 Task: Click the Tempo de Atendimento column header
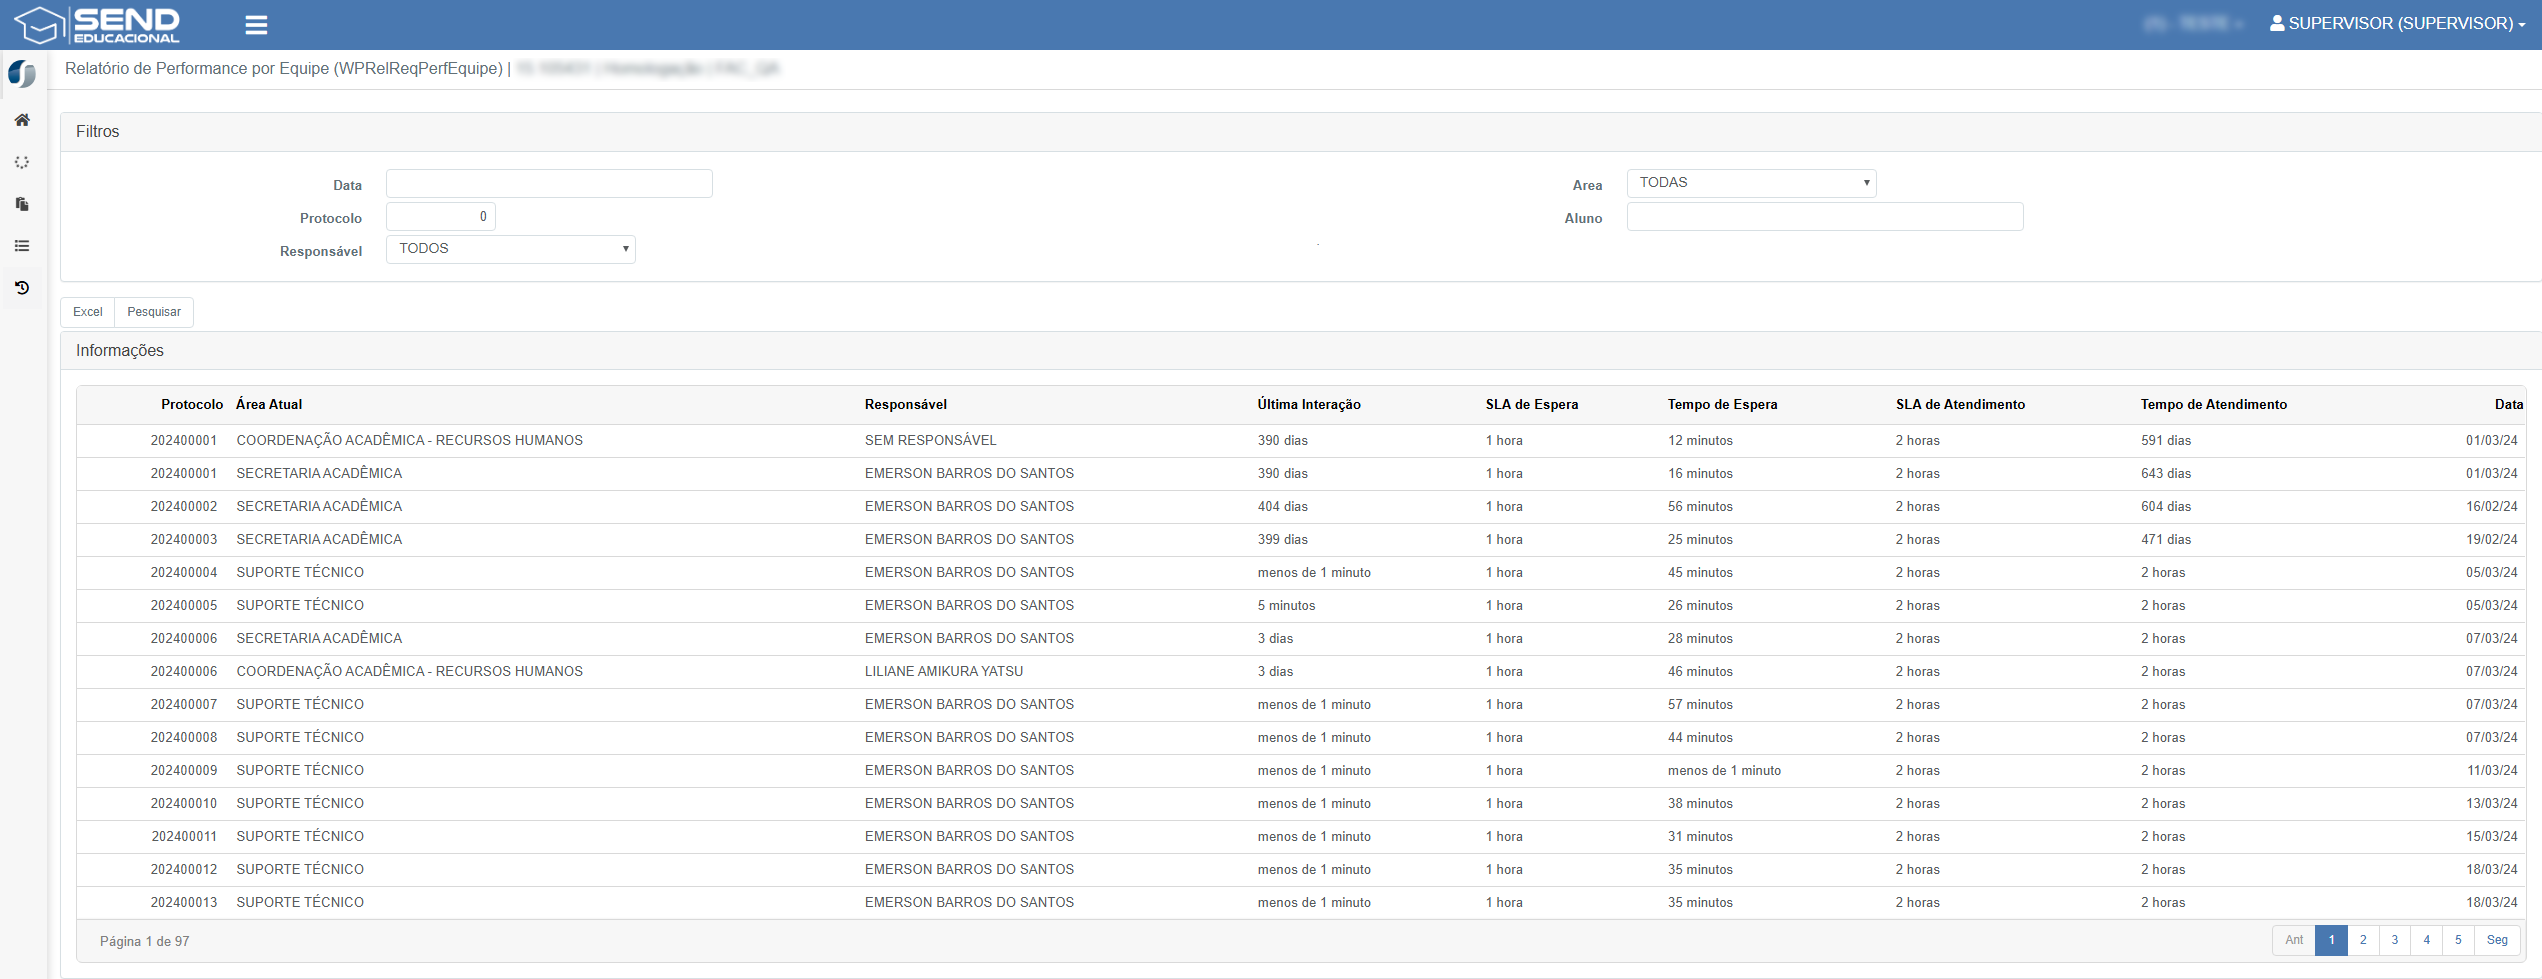[2214, 405]
